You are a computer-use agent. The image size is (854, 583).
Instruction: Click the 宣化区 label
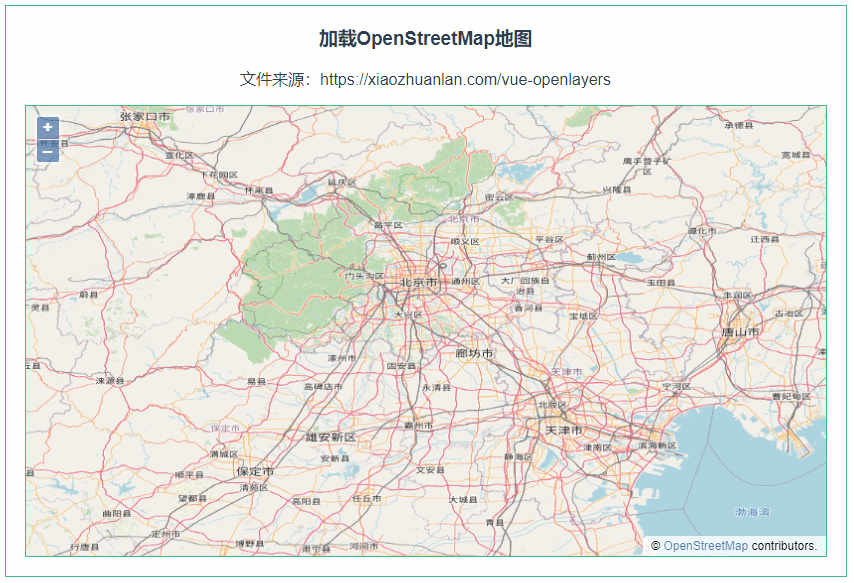[179, 155]
